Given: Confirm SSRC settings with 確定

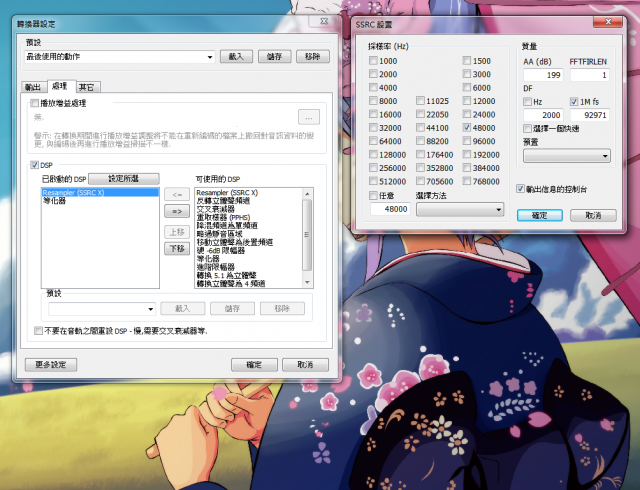Looking at the screenshot, I should [x=540, y=215].
